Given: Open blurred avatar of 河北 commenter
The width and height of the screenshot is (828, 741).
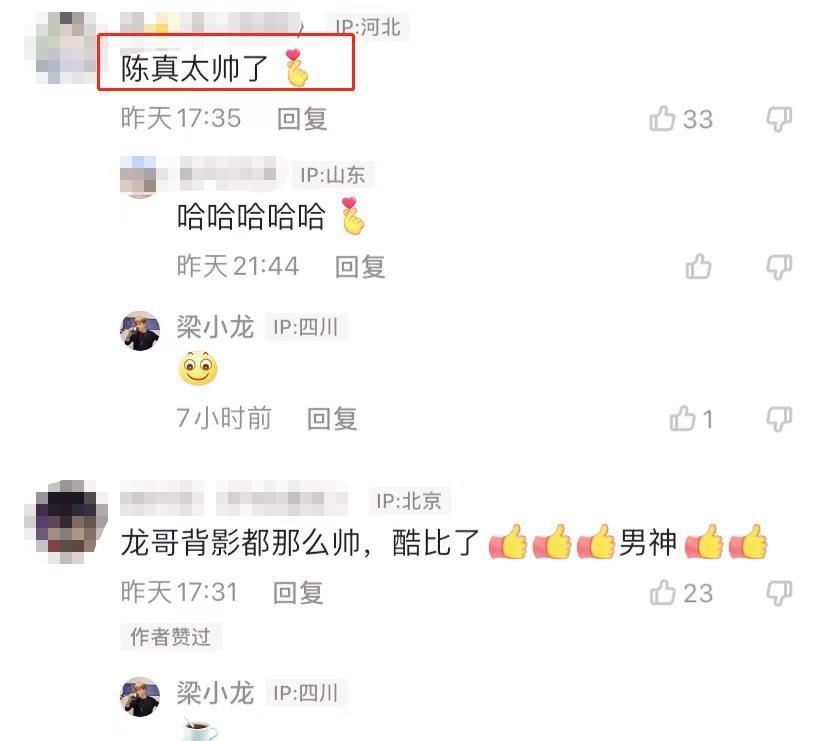Looking at the screenshot, I should pyautogui.click(x=64, y=48).
